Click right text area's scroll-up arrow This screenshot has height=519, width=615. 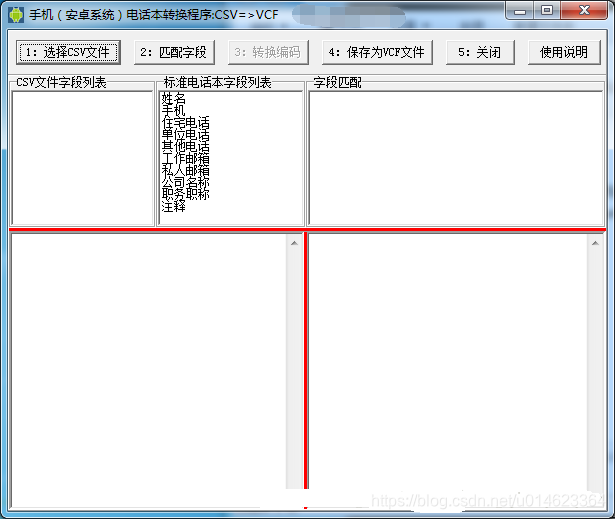[595, 243]
